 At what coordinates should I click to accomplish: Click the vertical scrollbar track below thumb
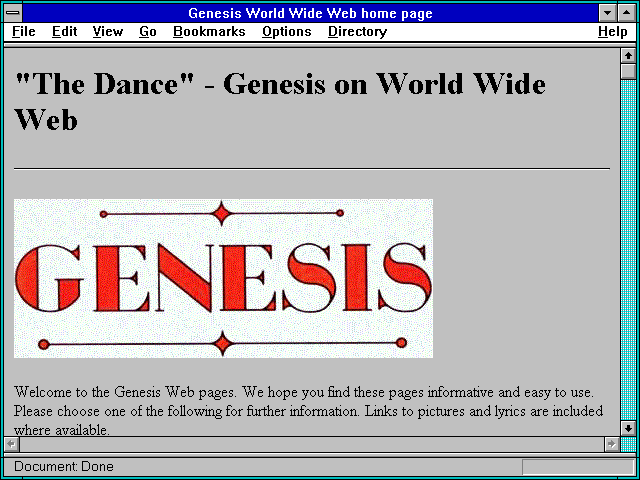628,249
